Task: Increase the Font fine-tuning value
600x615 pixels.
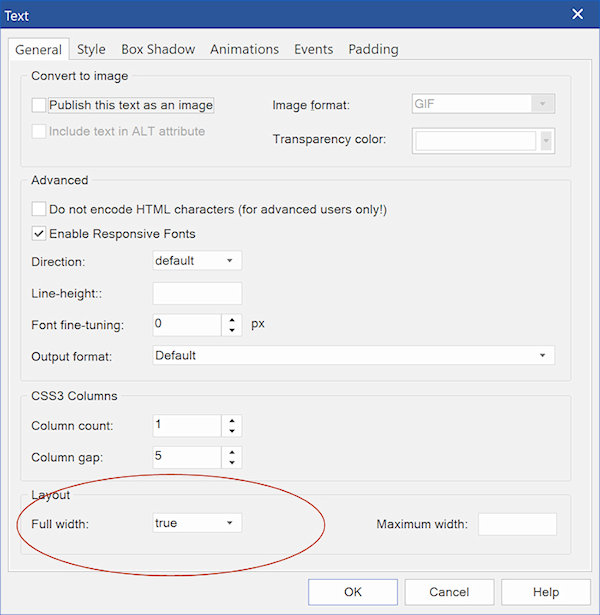Action: tap(232, 319)
